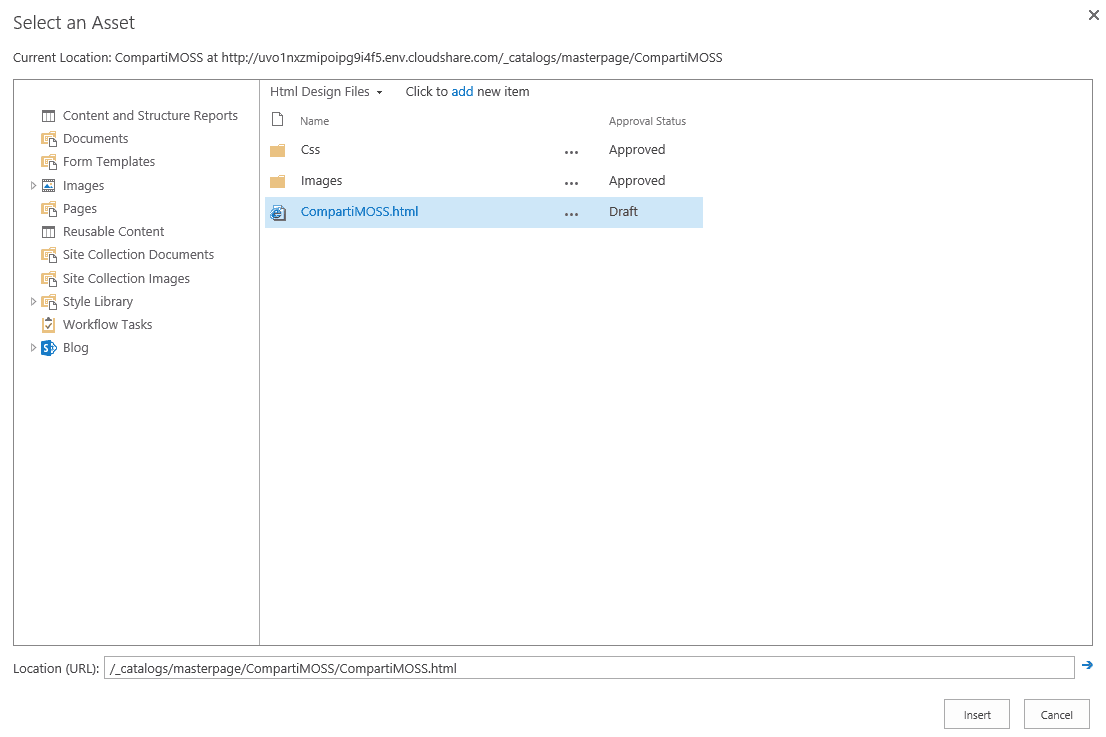Click the Pages library icon
The height and width of the screenshot is (737, 1106).
(48, 209)
